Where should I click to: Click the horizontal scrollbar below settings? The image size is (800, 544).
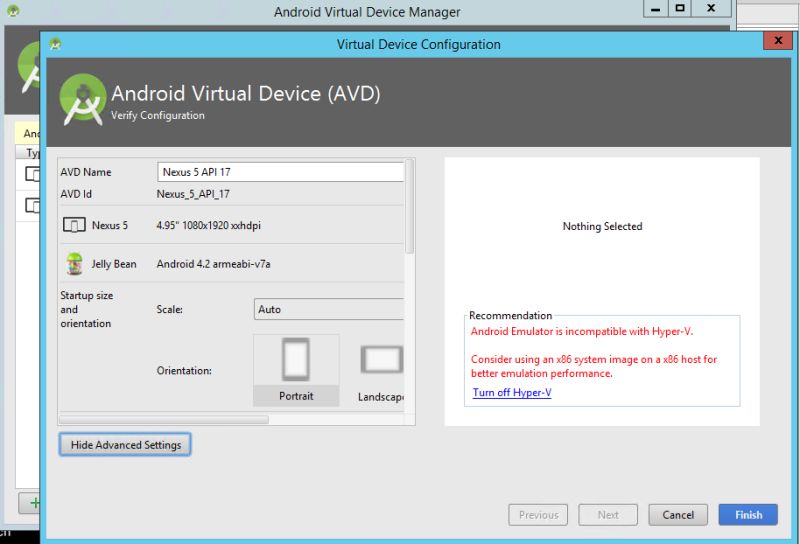tap(164, 419)
